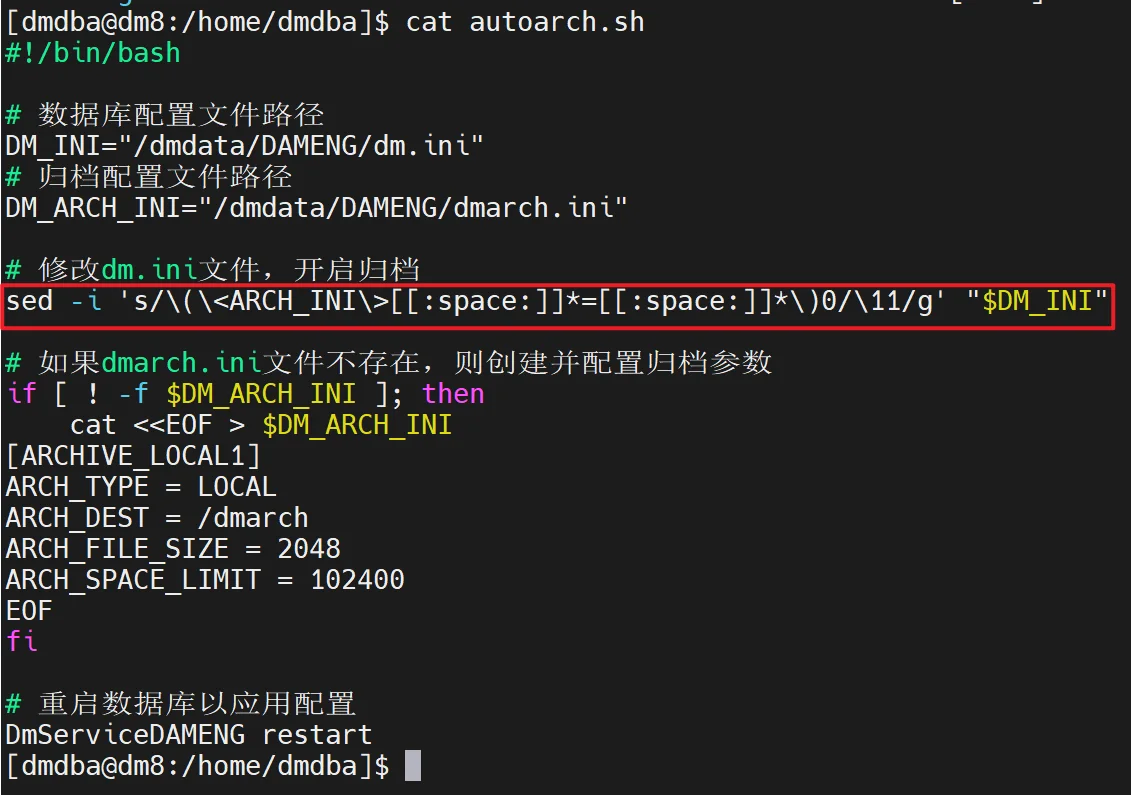
Task: Click the 'cat autoarch.sh' command text
Action: pyautogui.click(x=525, y=22)
